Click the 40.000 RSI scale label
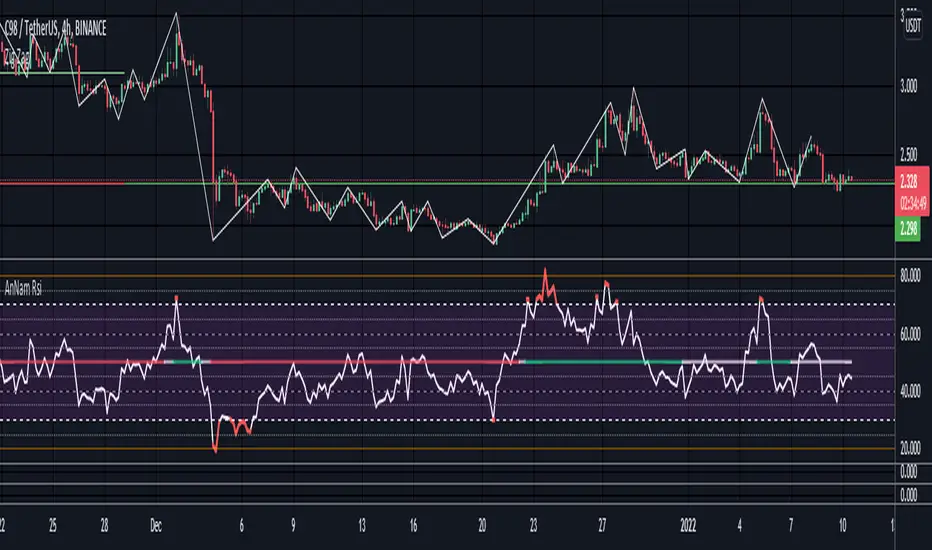The height and width of the screenshot is (550, 932). click(910, 391)
